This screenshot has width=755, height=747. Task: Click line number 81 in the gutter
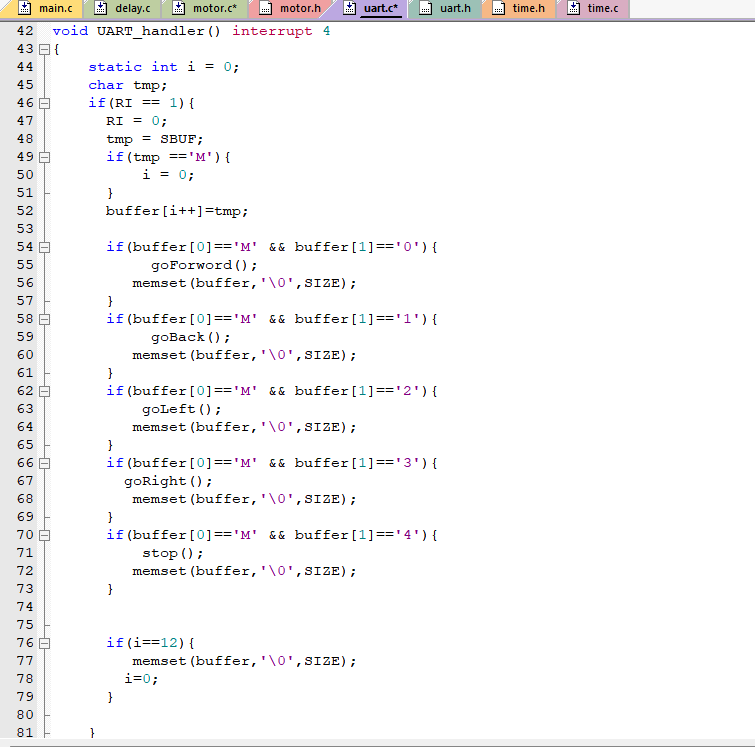pyautogui.click(x=25, y=733)
